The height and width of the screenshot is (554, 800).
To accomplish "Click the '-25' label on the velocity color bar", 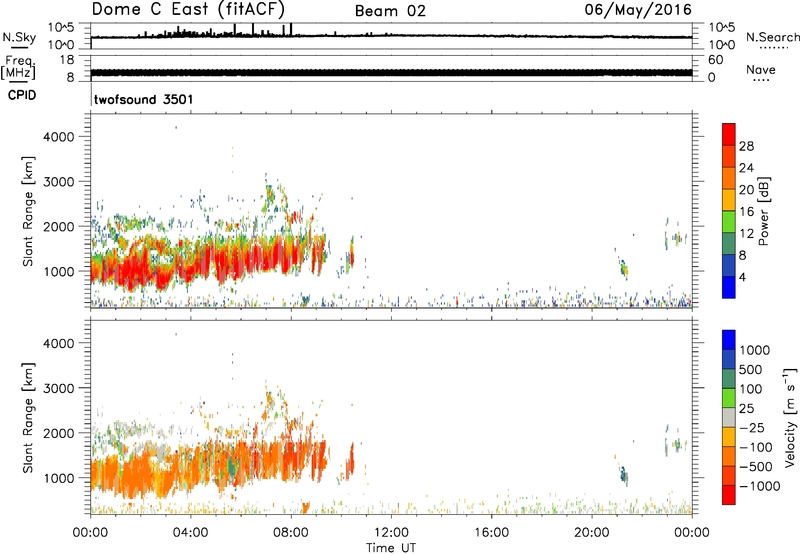I will pos(752,427).
